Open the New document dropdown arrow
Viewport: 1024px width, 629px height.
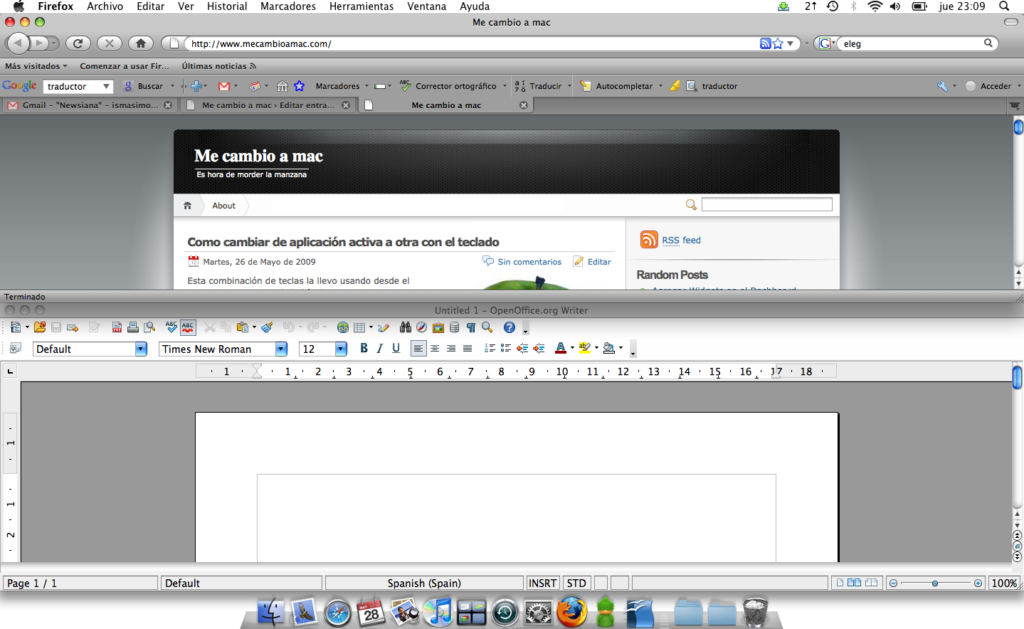(27, 327)
